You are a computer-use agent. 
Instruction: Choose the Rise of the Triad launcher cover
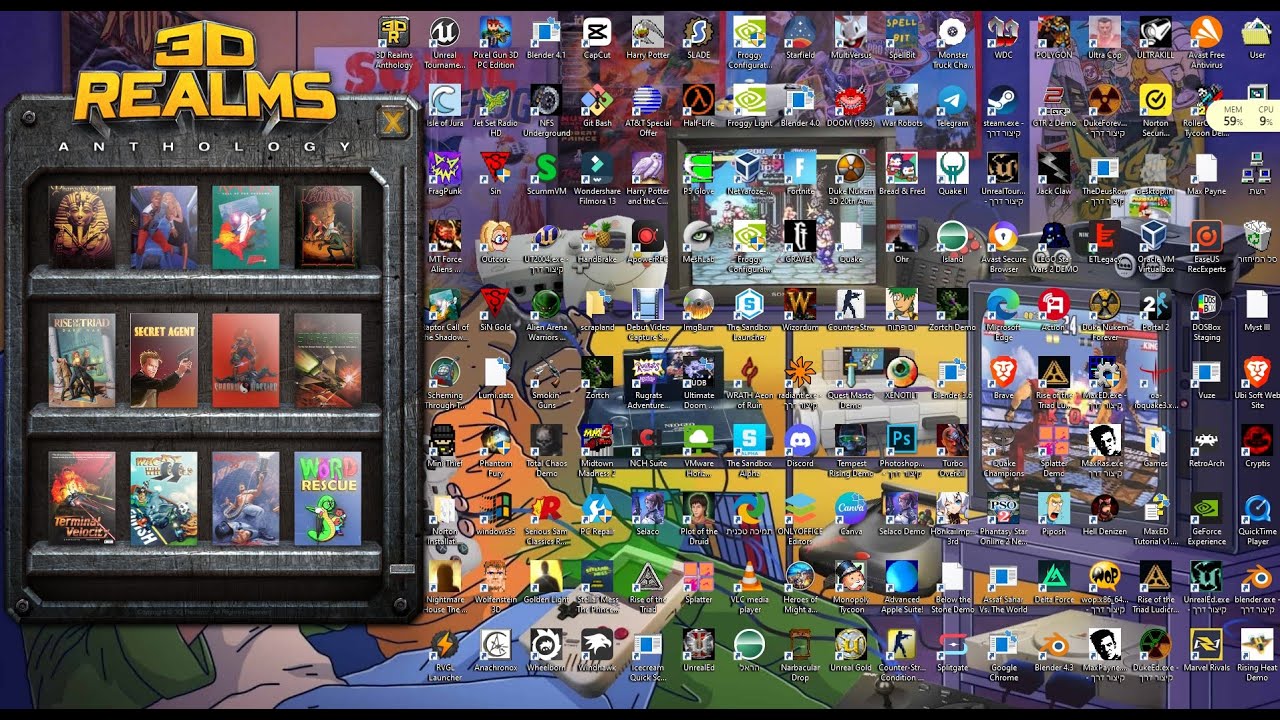coord(82,360)
